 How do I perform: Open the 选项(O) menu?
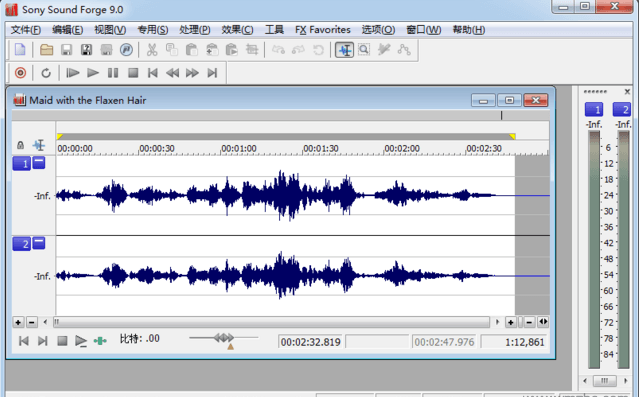click(378, 30)
